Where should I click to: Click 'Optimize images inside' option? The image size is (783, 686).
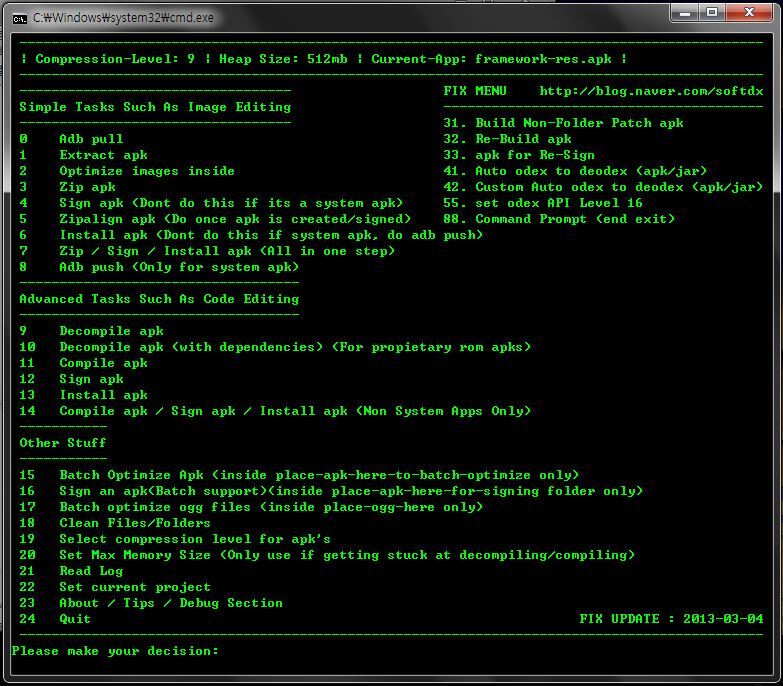147,171
